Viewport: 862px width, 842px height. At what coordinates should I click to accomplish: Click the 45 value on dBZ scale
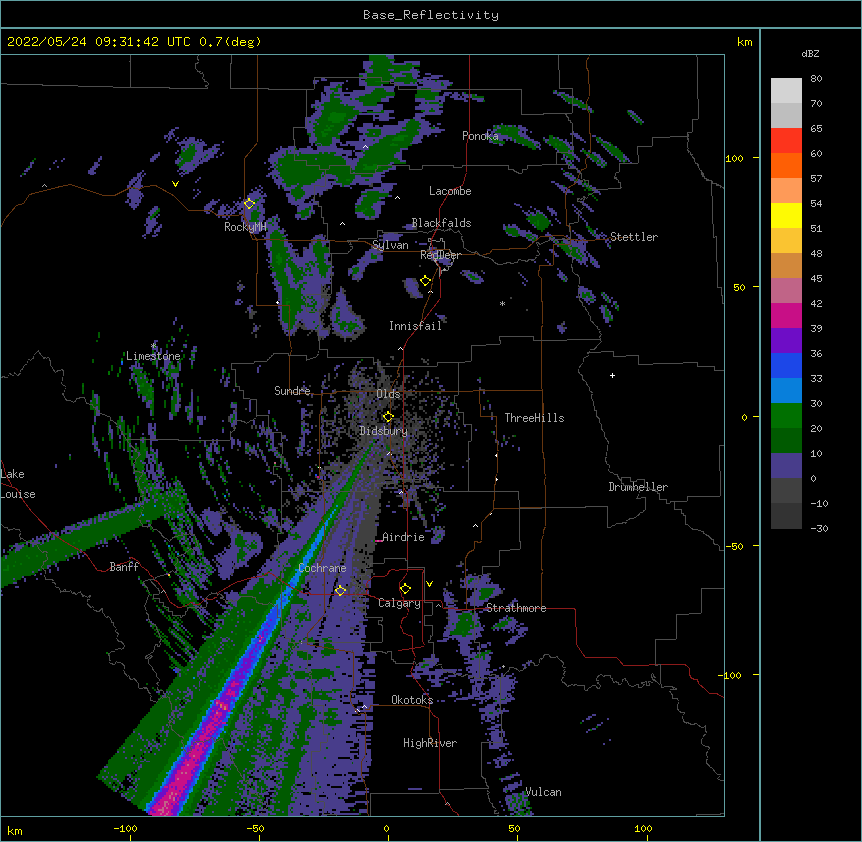click(816, 279)
